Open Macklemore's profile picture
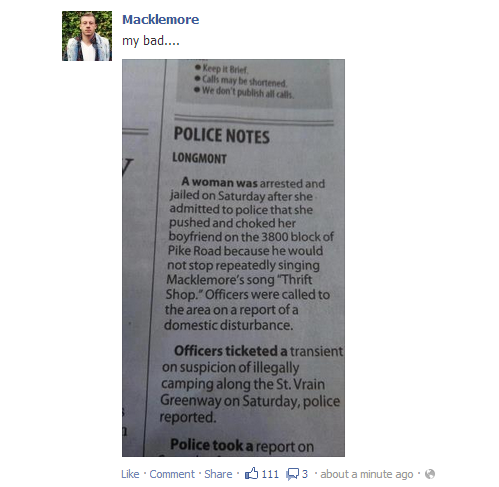 (87, 36)
